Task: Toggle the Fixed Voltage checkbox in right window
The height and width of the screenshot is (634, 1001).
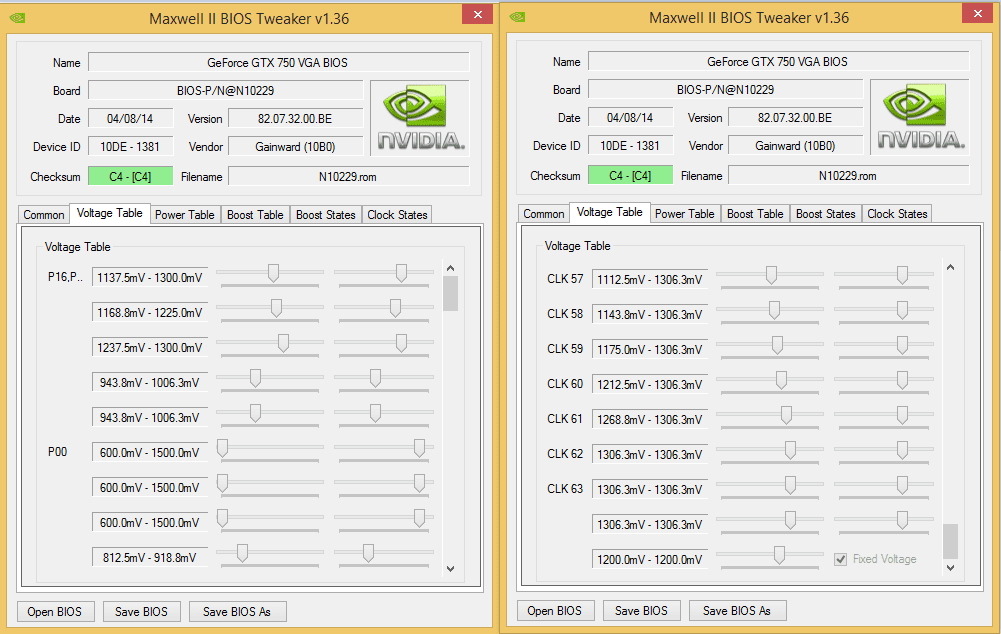Action: click(841, 559)
